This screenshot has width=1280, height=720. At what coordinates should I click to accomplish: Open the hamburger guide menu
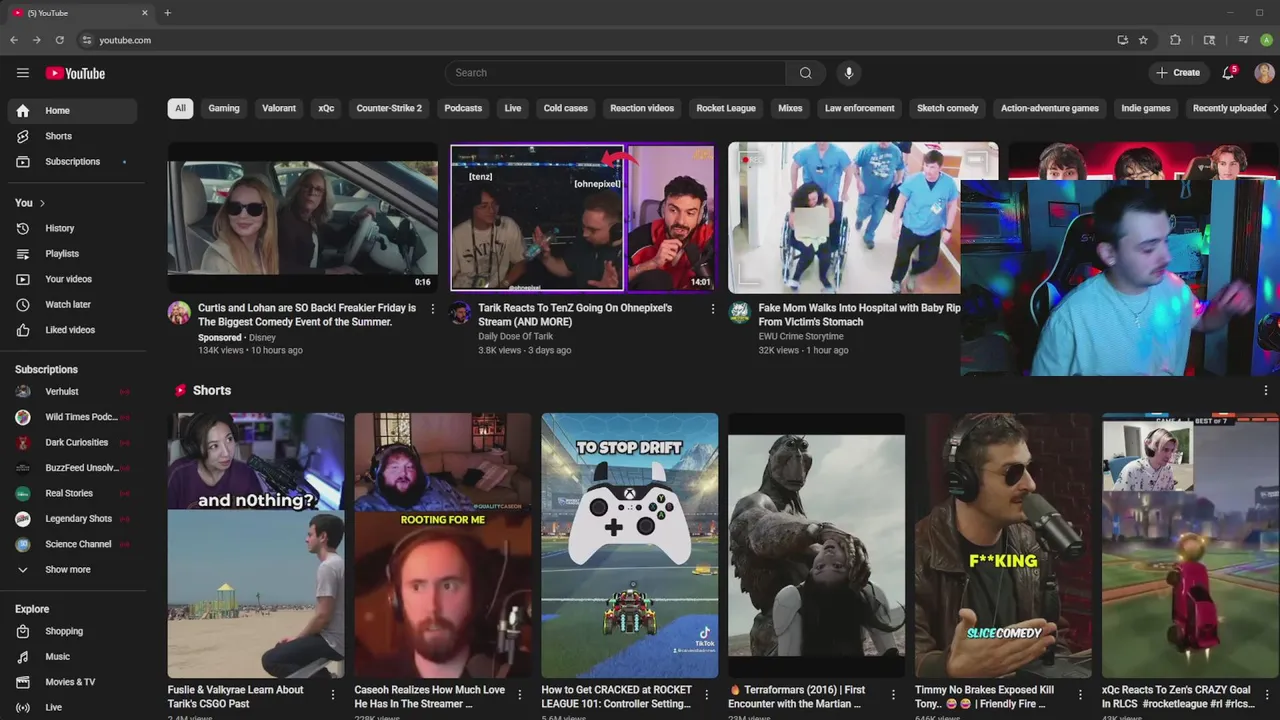pos(23,73)
